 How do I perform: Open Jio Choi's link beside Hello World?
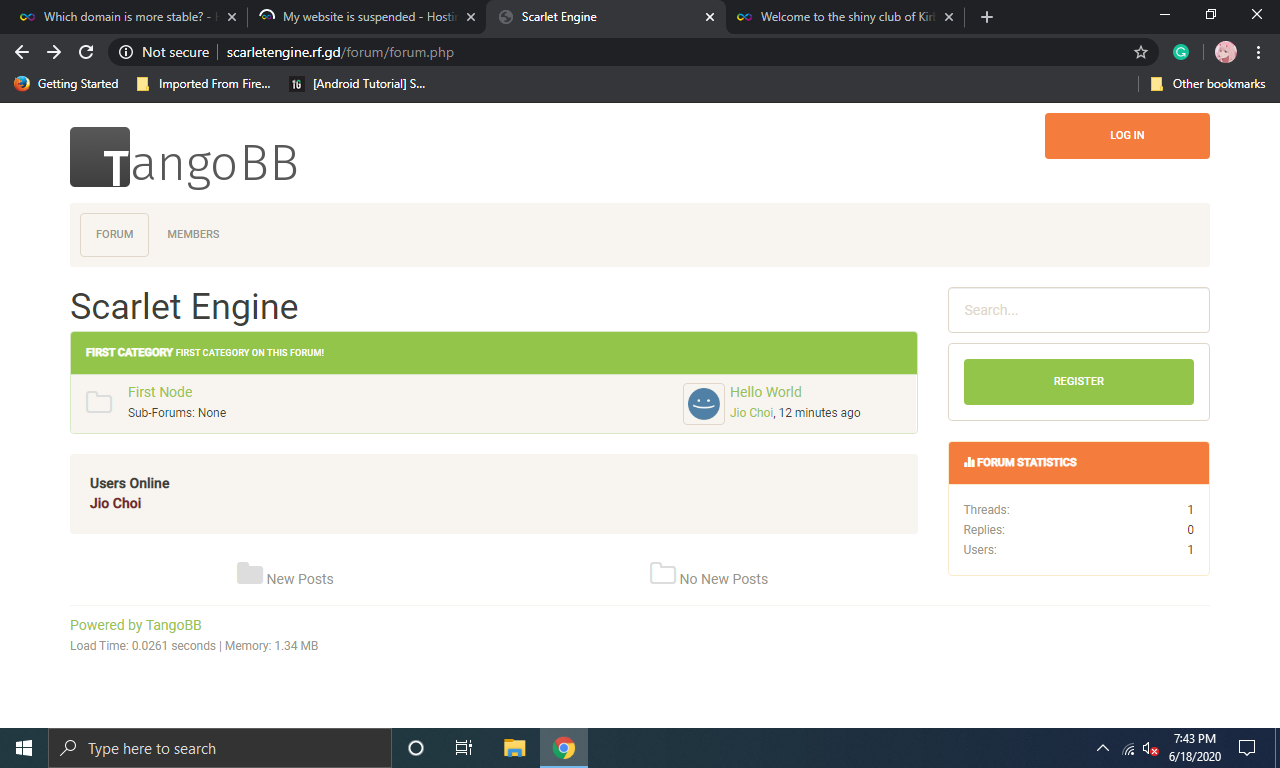tap(751, 413)
